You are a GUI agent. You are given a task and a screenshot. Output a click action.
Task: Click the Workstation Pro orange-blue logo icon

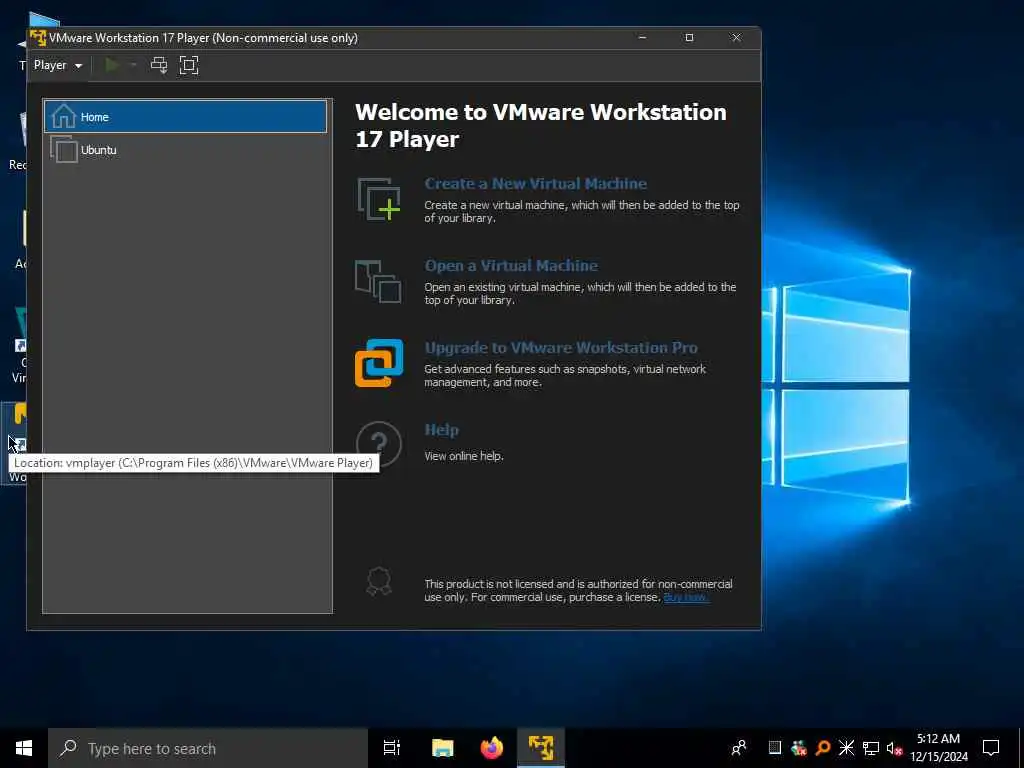tap(379, 363)
